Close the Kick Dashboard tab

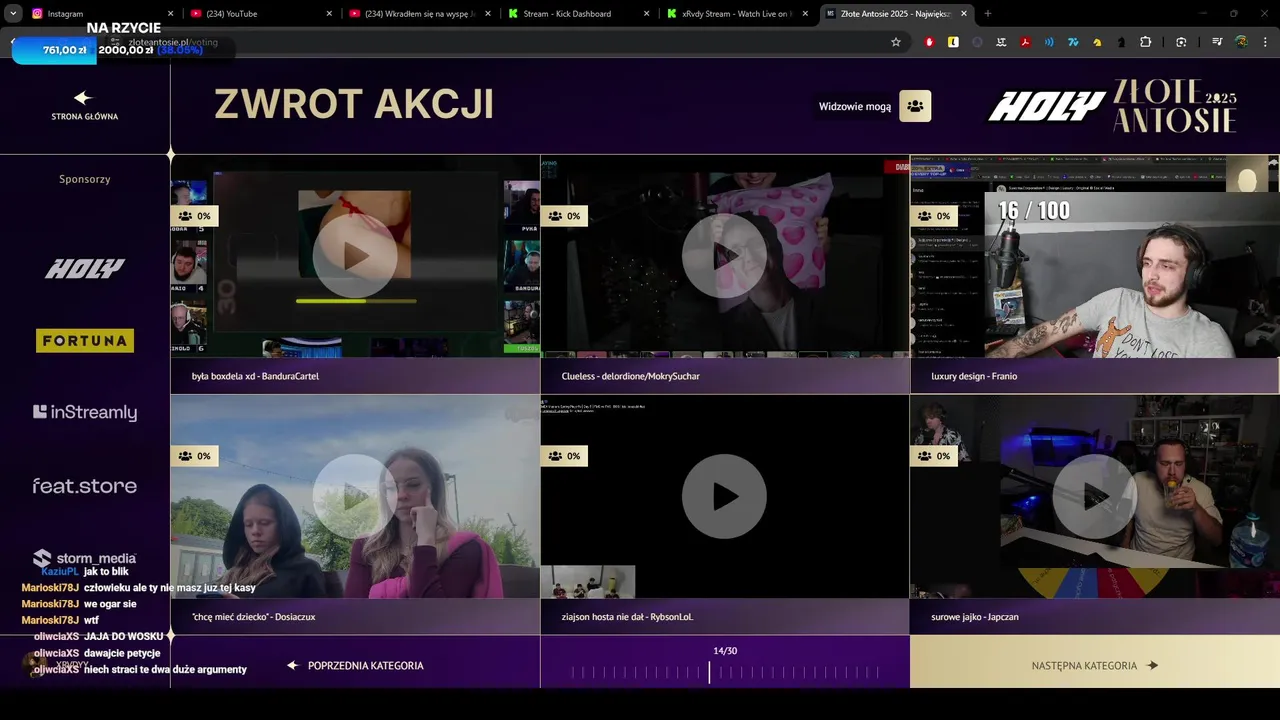(x=646, y=14)
